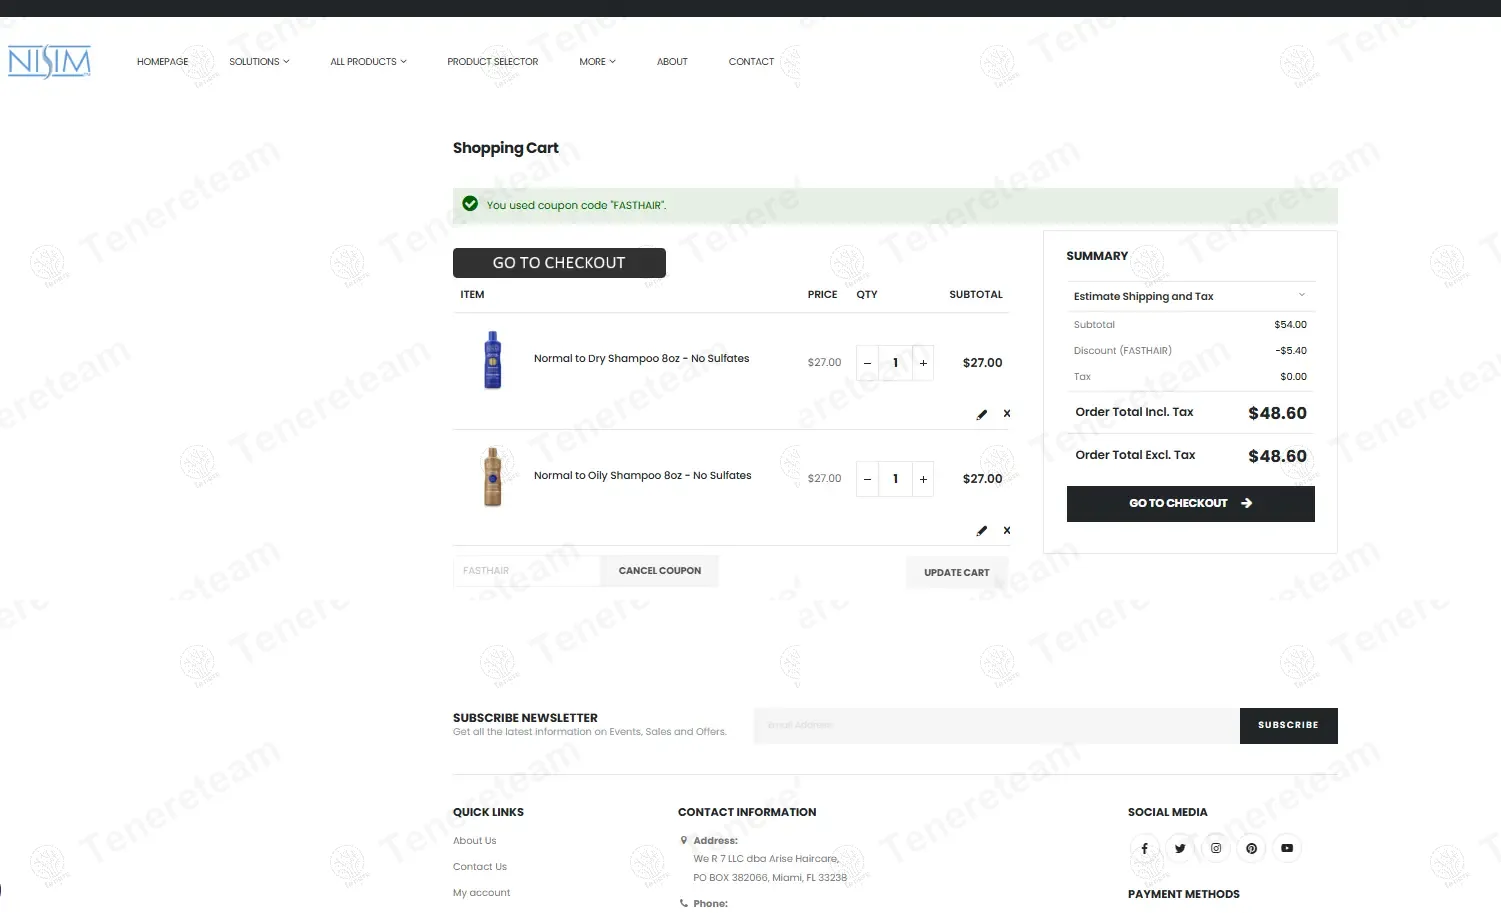Click the Discount (FASTHAIR) label
1501x913 pixels.
pyautogui.click(x=1122, y=351)
